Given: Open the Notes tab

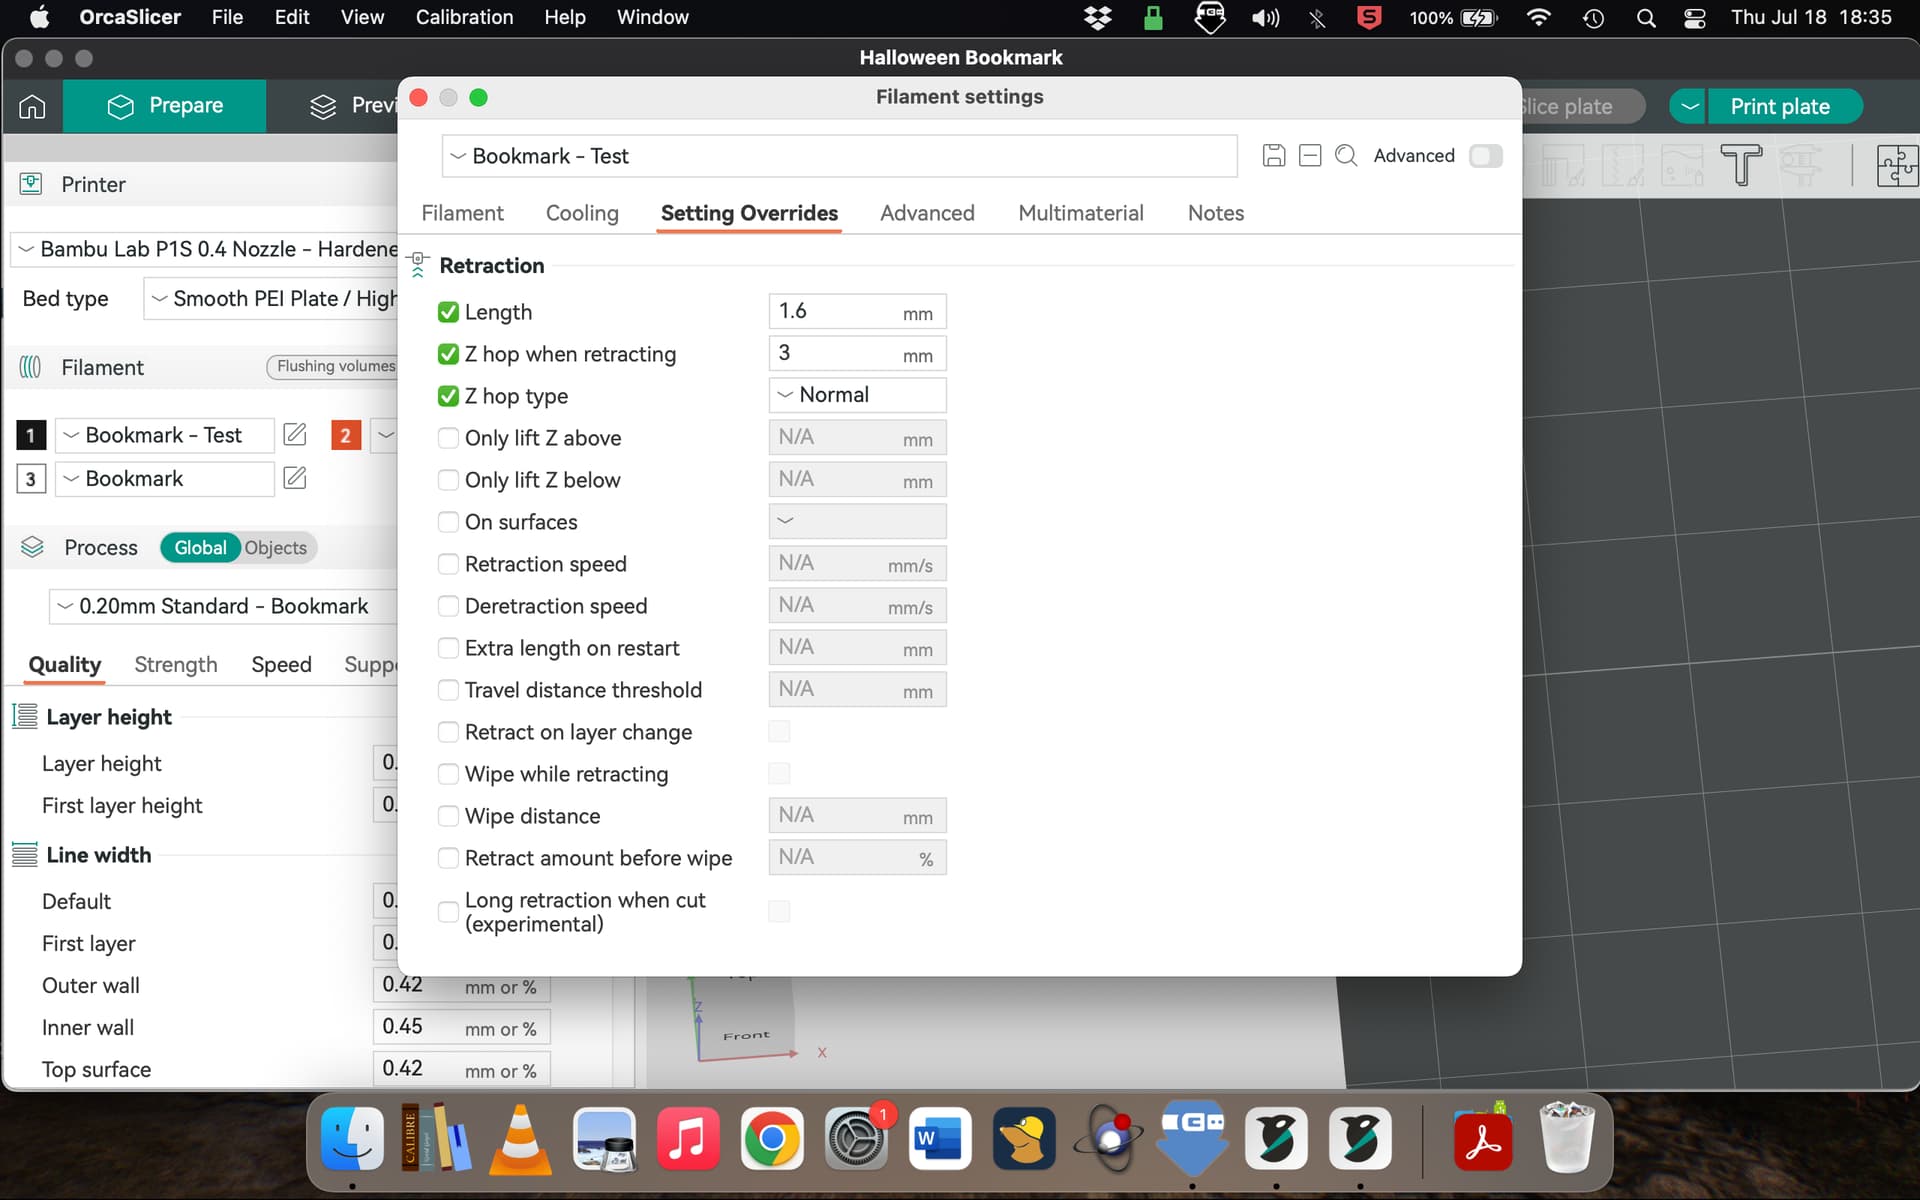Looking at the screenshot, I should pos(1215,213).
